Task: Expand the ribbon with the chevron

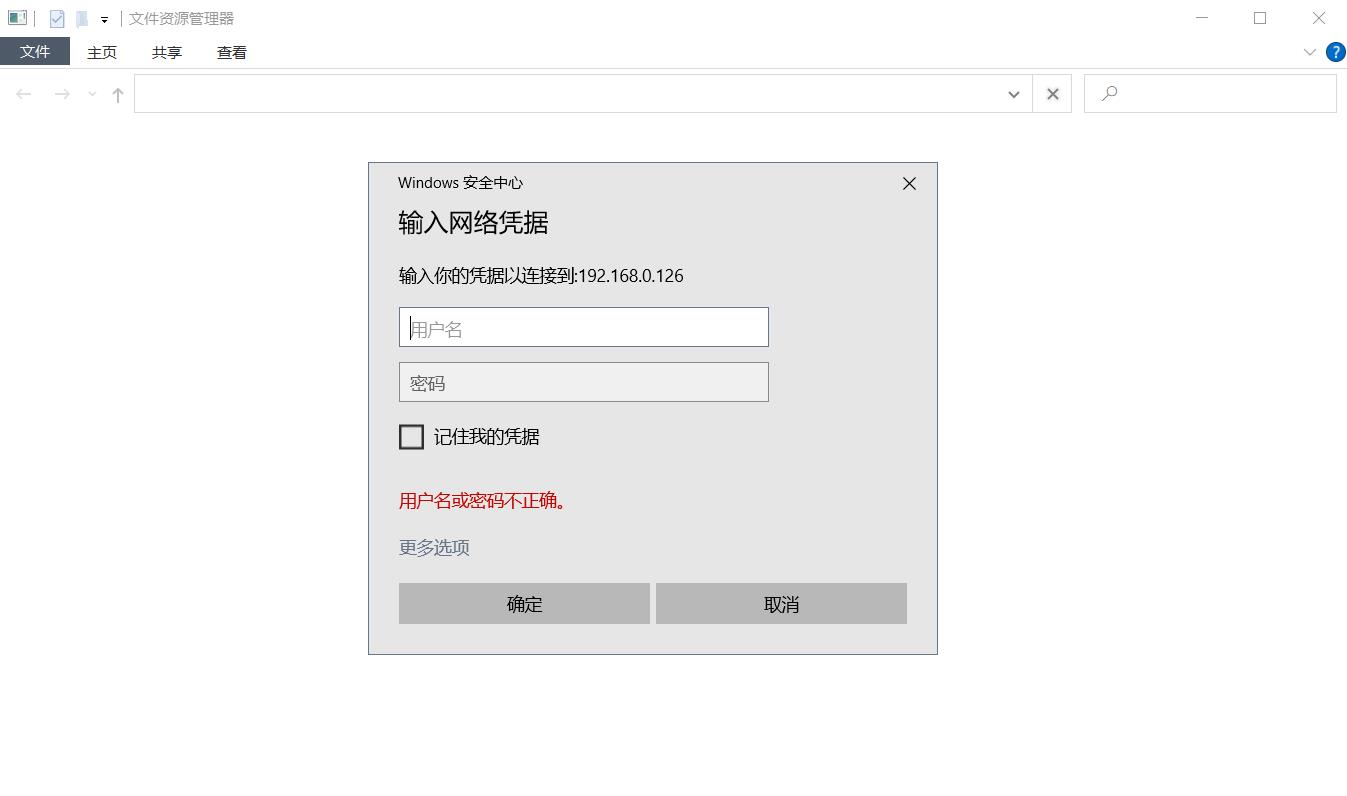Action: tap(1310, 52)
